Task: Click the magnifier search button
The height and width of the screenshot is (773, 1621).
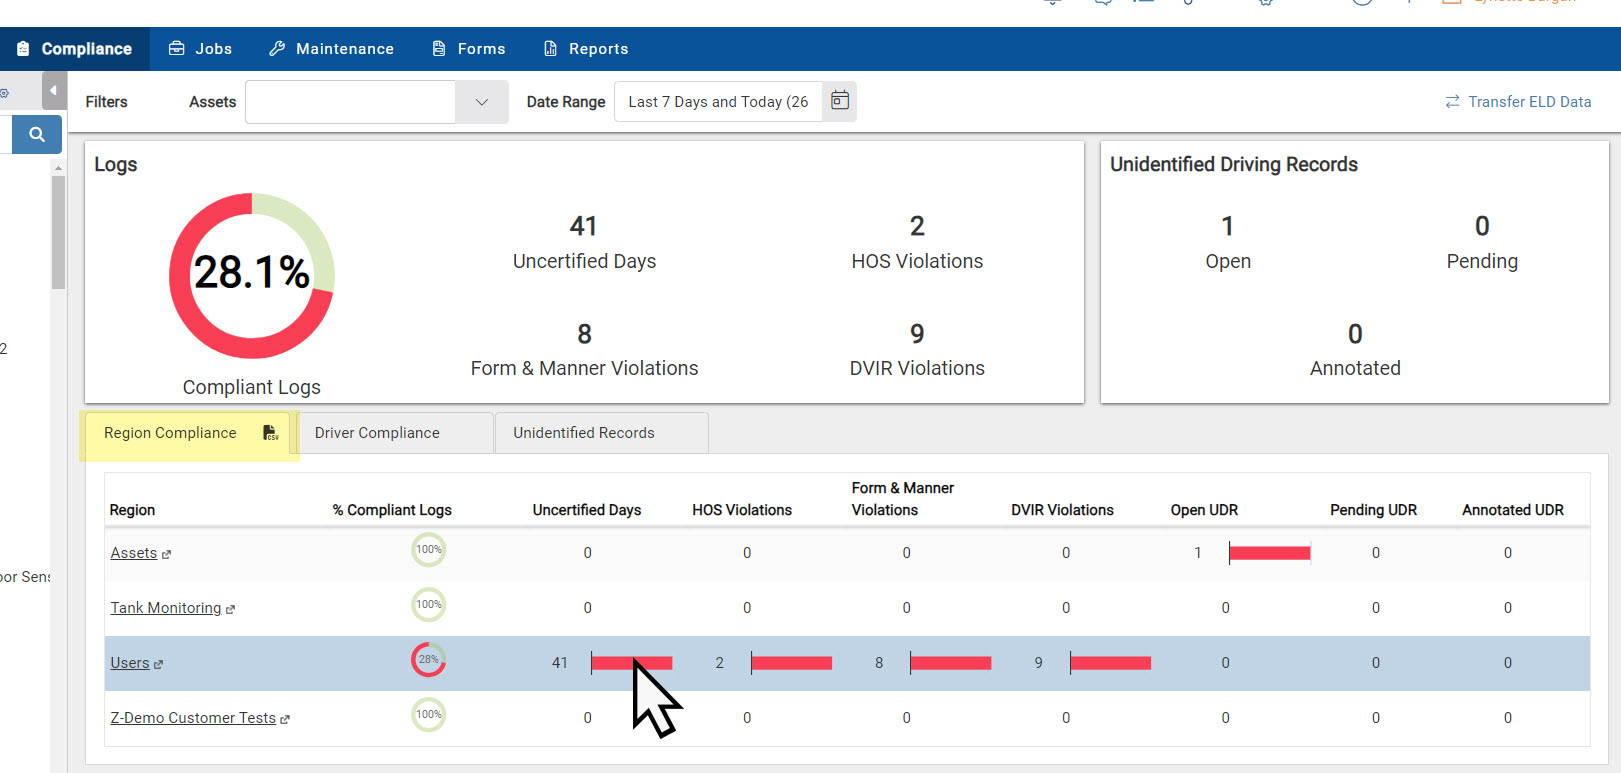Action: click(37, 134)
